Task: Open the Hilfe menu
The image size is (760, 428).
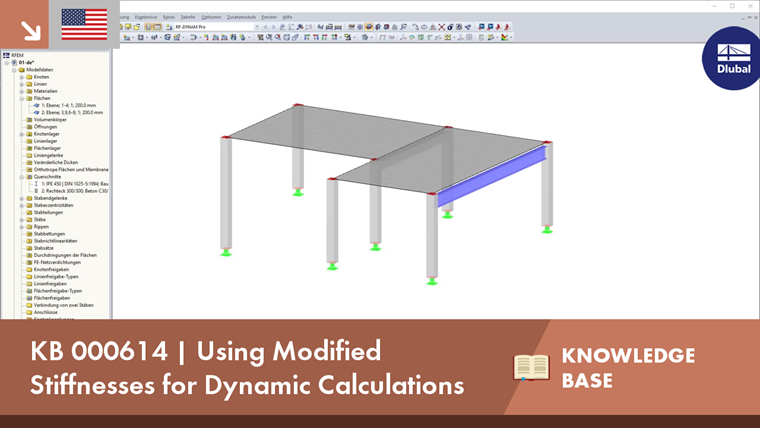Action: [x=287, y=17]
